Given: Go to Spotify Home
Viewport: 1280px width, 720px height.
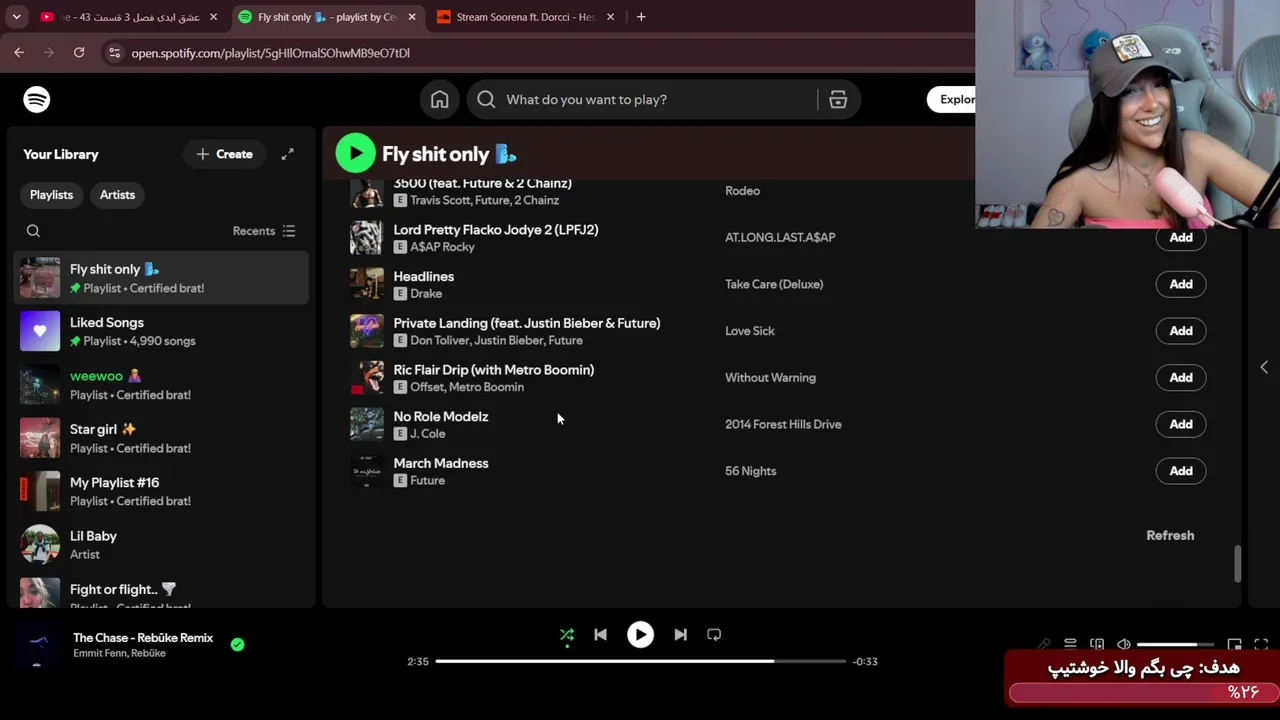Looking at the screenshot, I should (x=440, y=100).
